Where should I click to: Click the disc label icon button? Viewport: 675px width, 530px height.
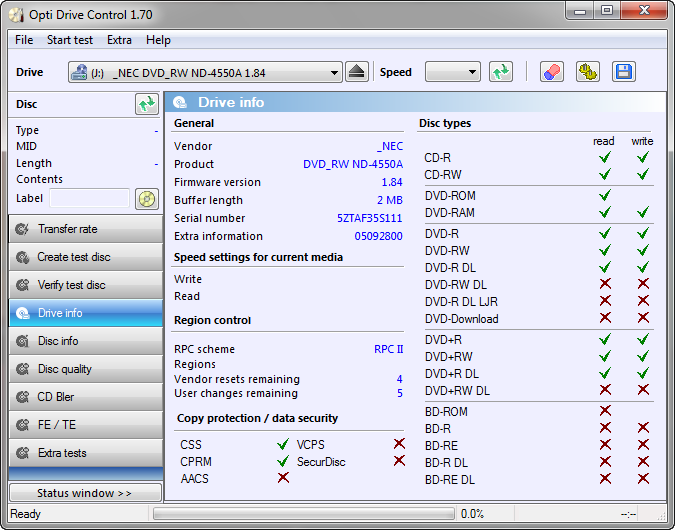coord(147,199)
